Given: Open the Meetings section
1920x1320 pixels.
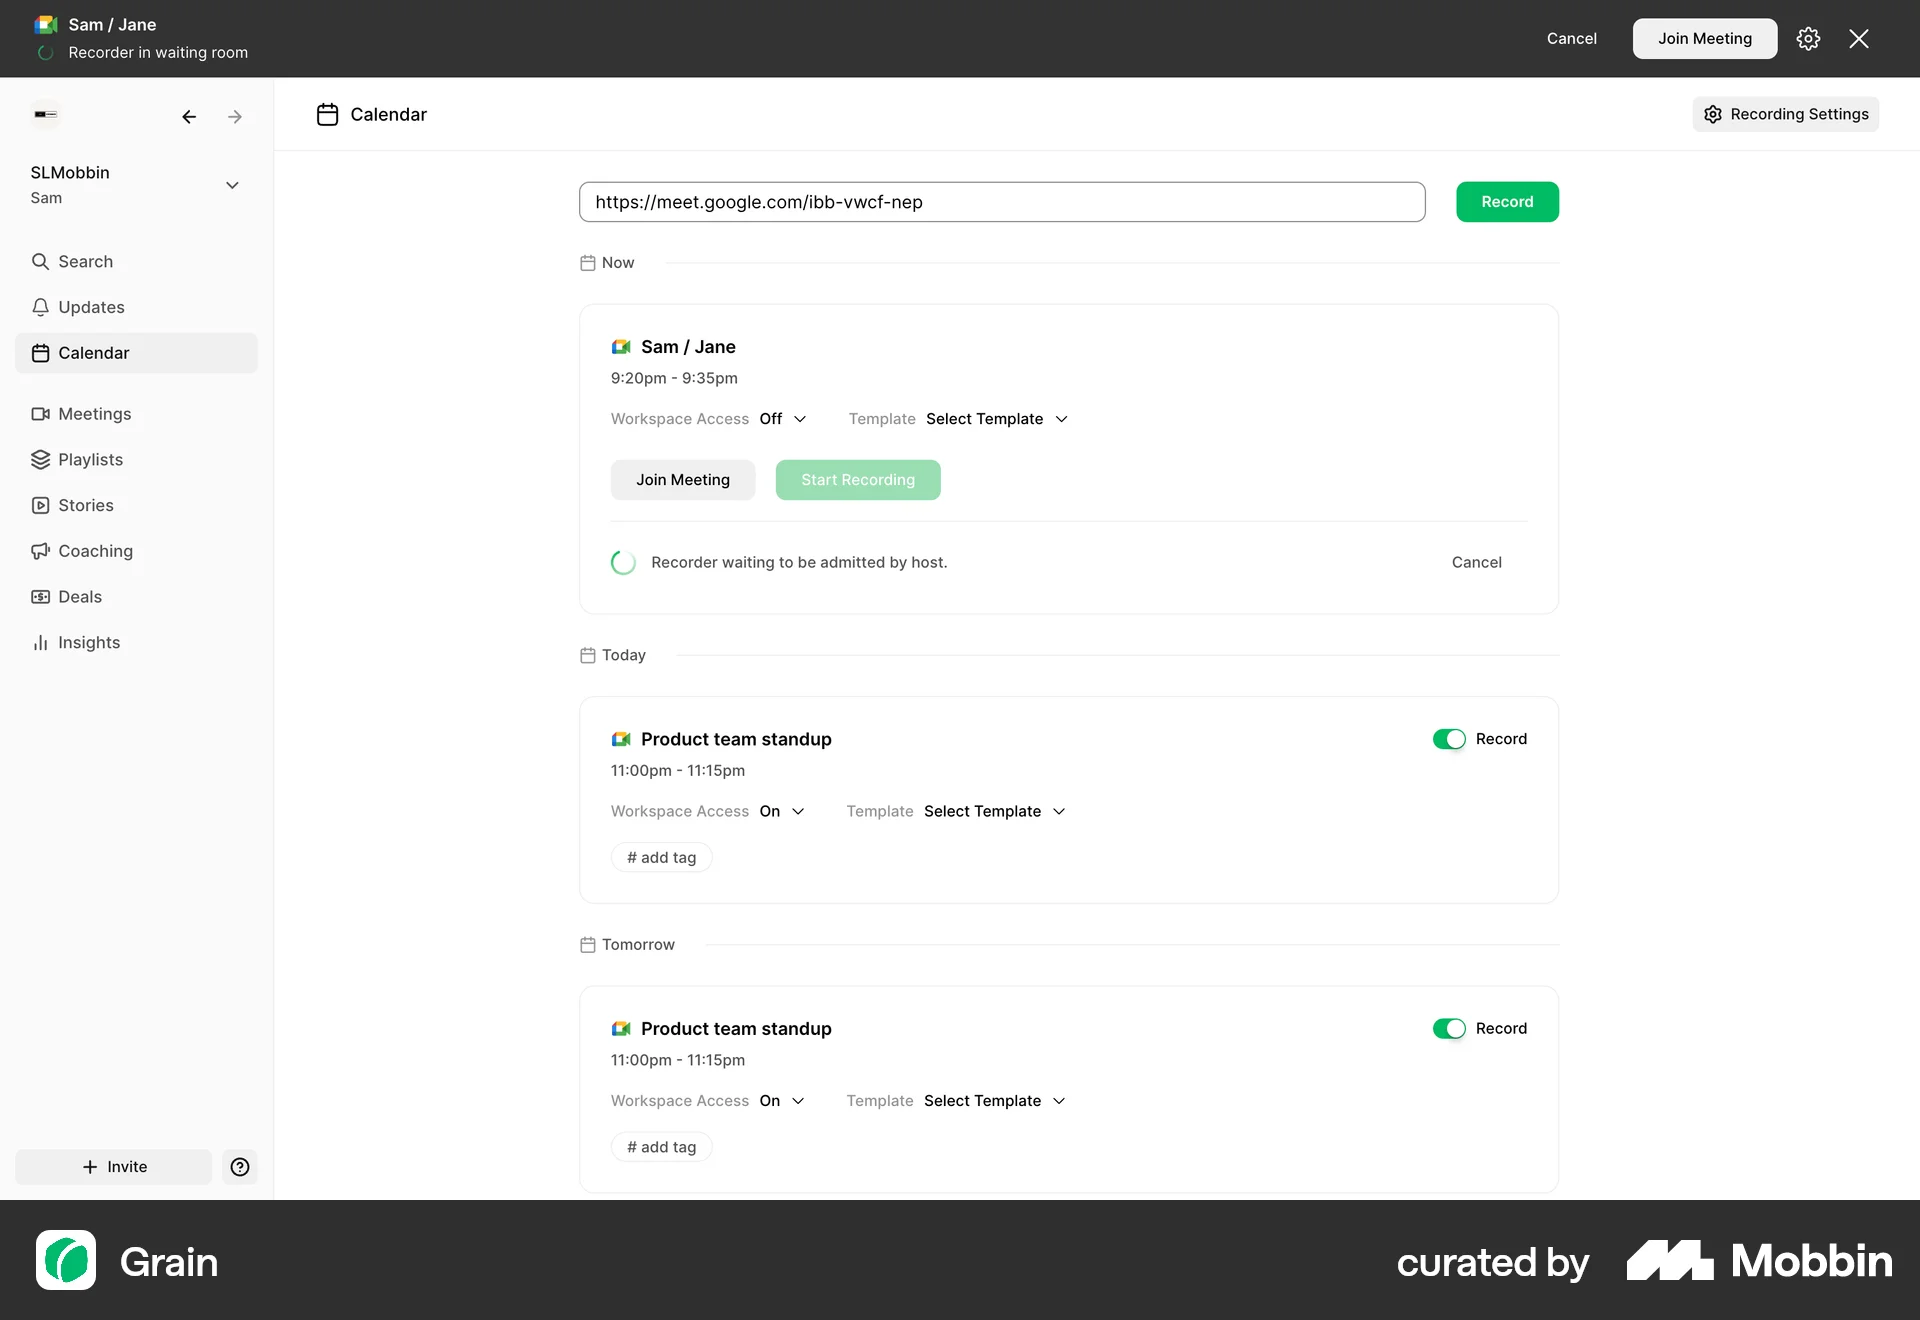Looking at the screenshot, I should click(x=94, y=413).
